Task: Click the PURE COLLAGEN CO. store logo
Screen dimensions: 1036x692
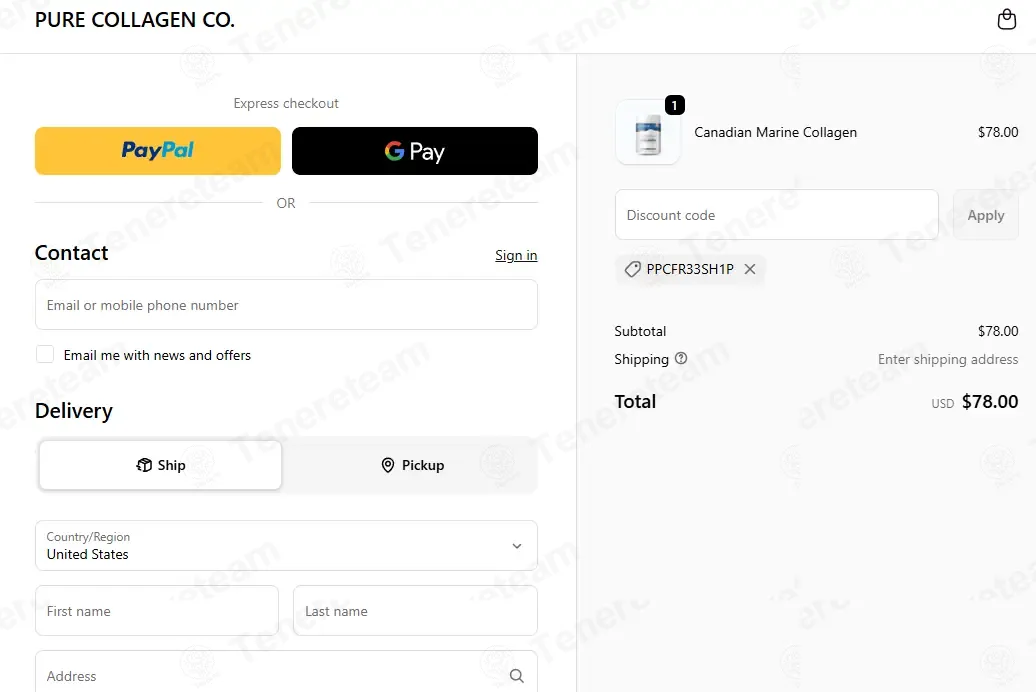Action: click(135, 20)
